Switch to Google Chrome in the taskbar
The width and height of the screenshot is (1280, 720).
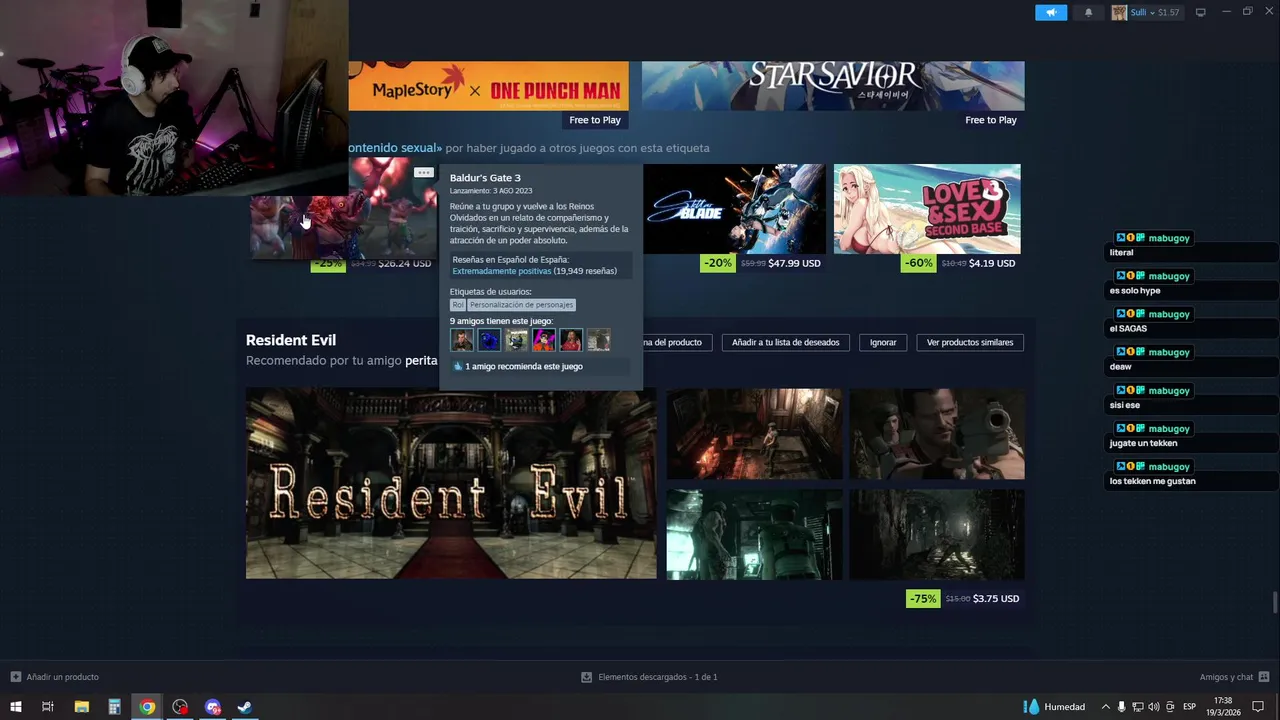(147, 707)
